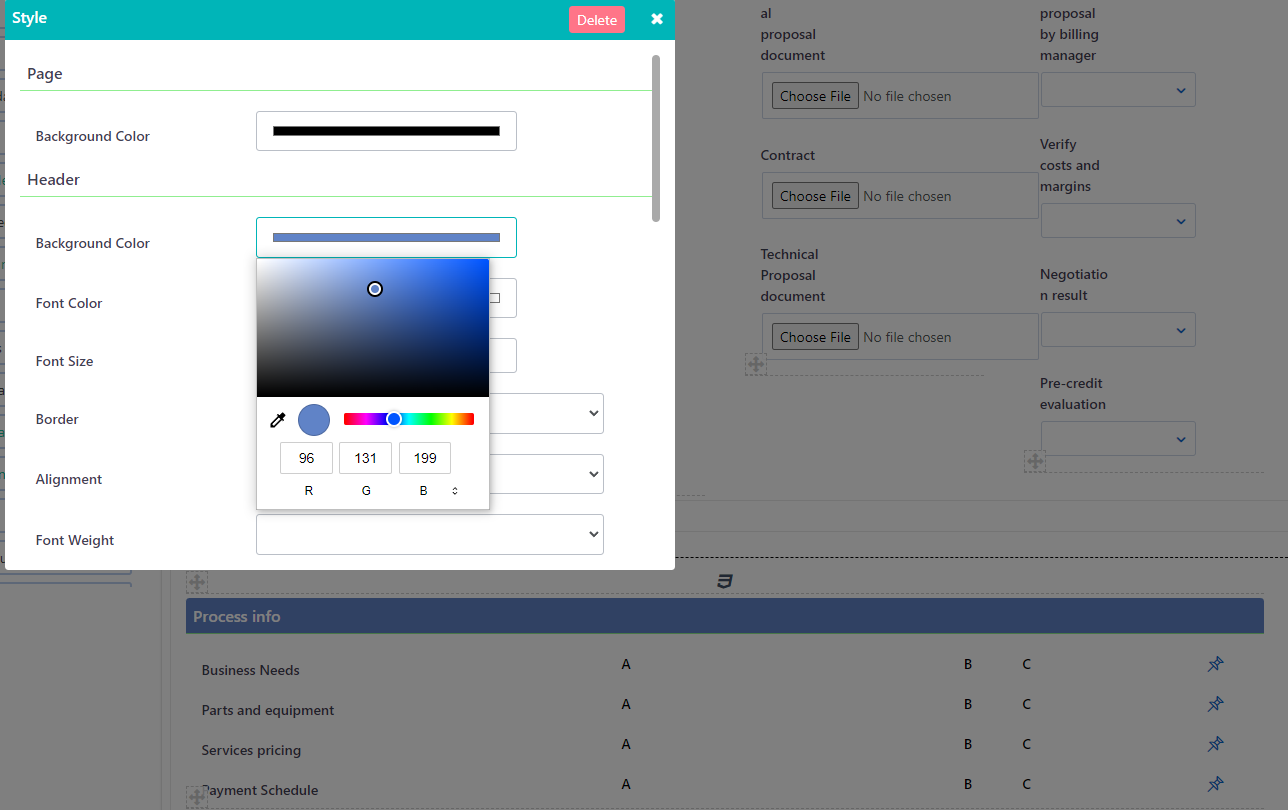Click the drag handle icon near Technical Proposal document
The image size is (1288, 810).
tap(757, 365)
